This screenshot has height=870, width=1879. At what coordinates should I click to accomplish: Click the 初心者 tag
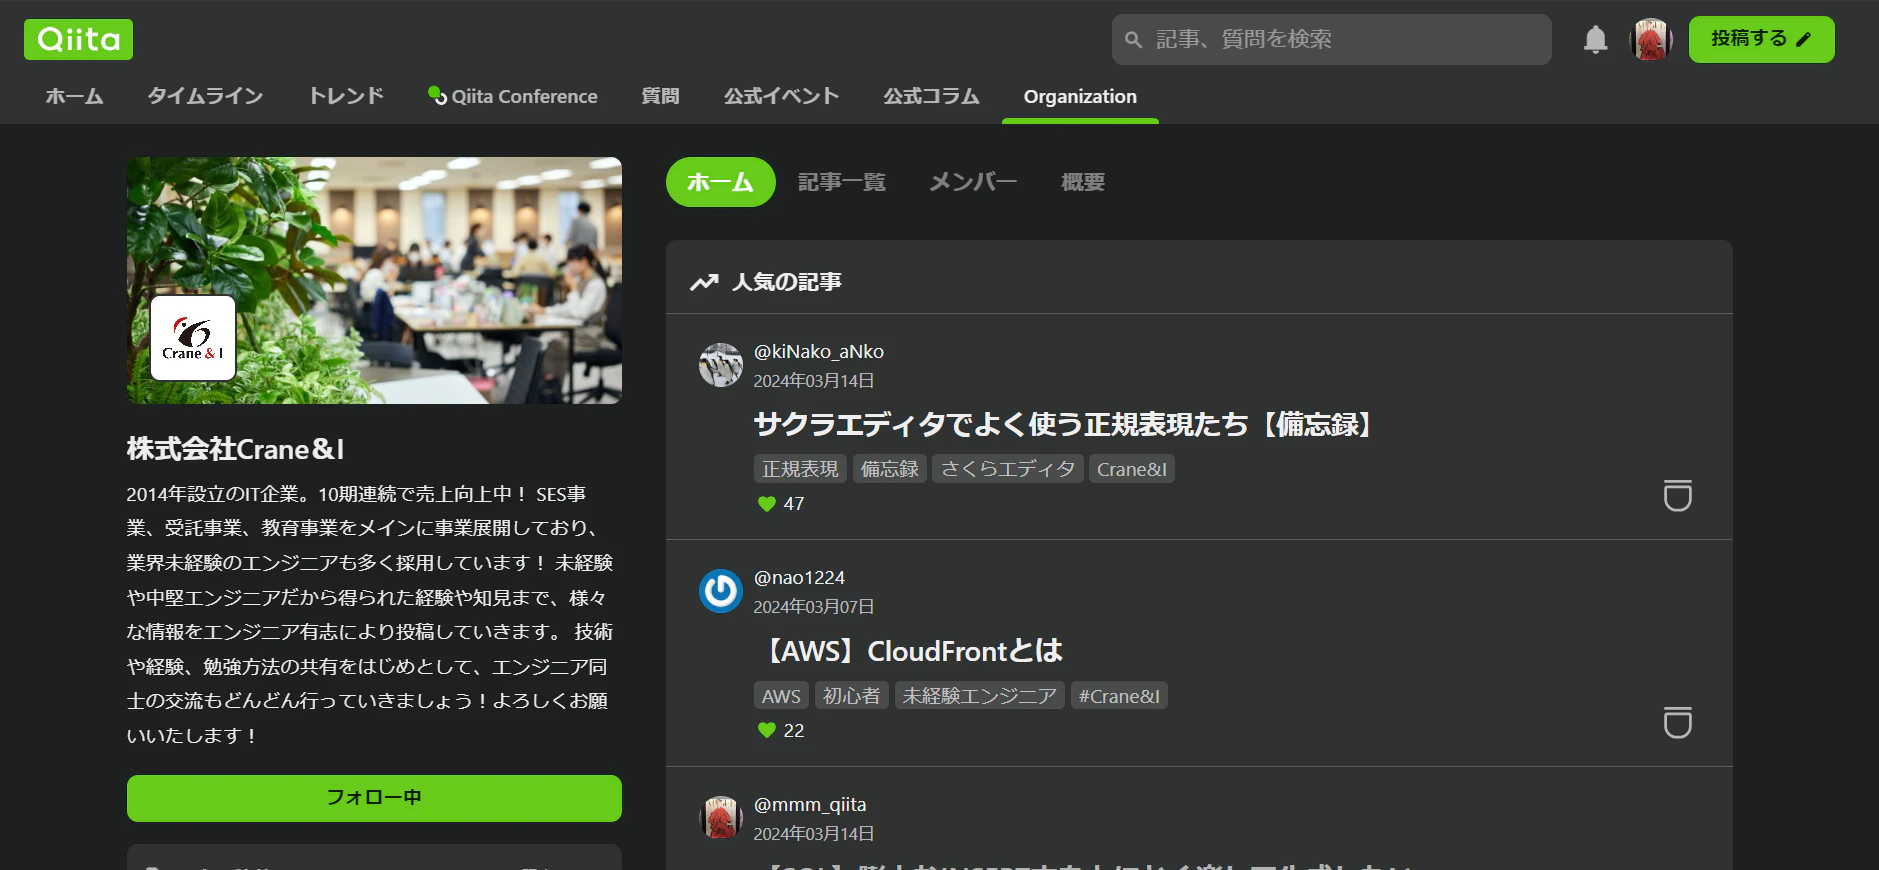852,696
